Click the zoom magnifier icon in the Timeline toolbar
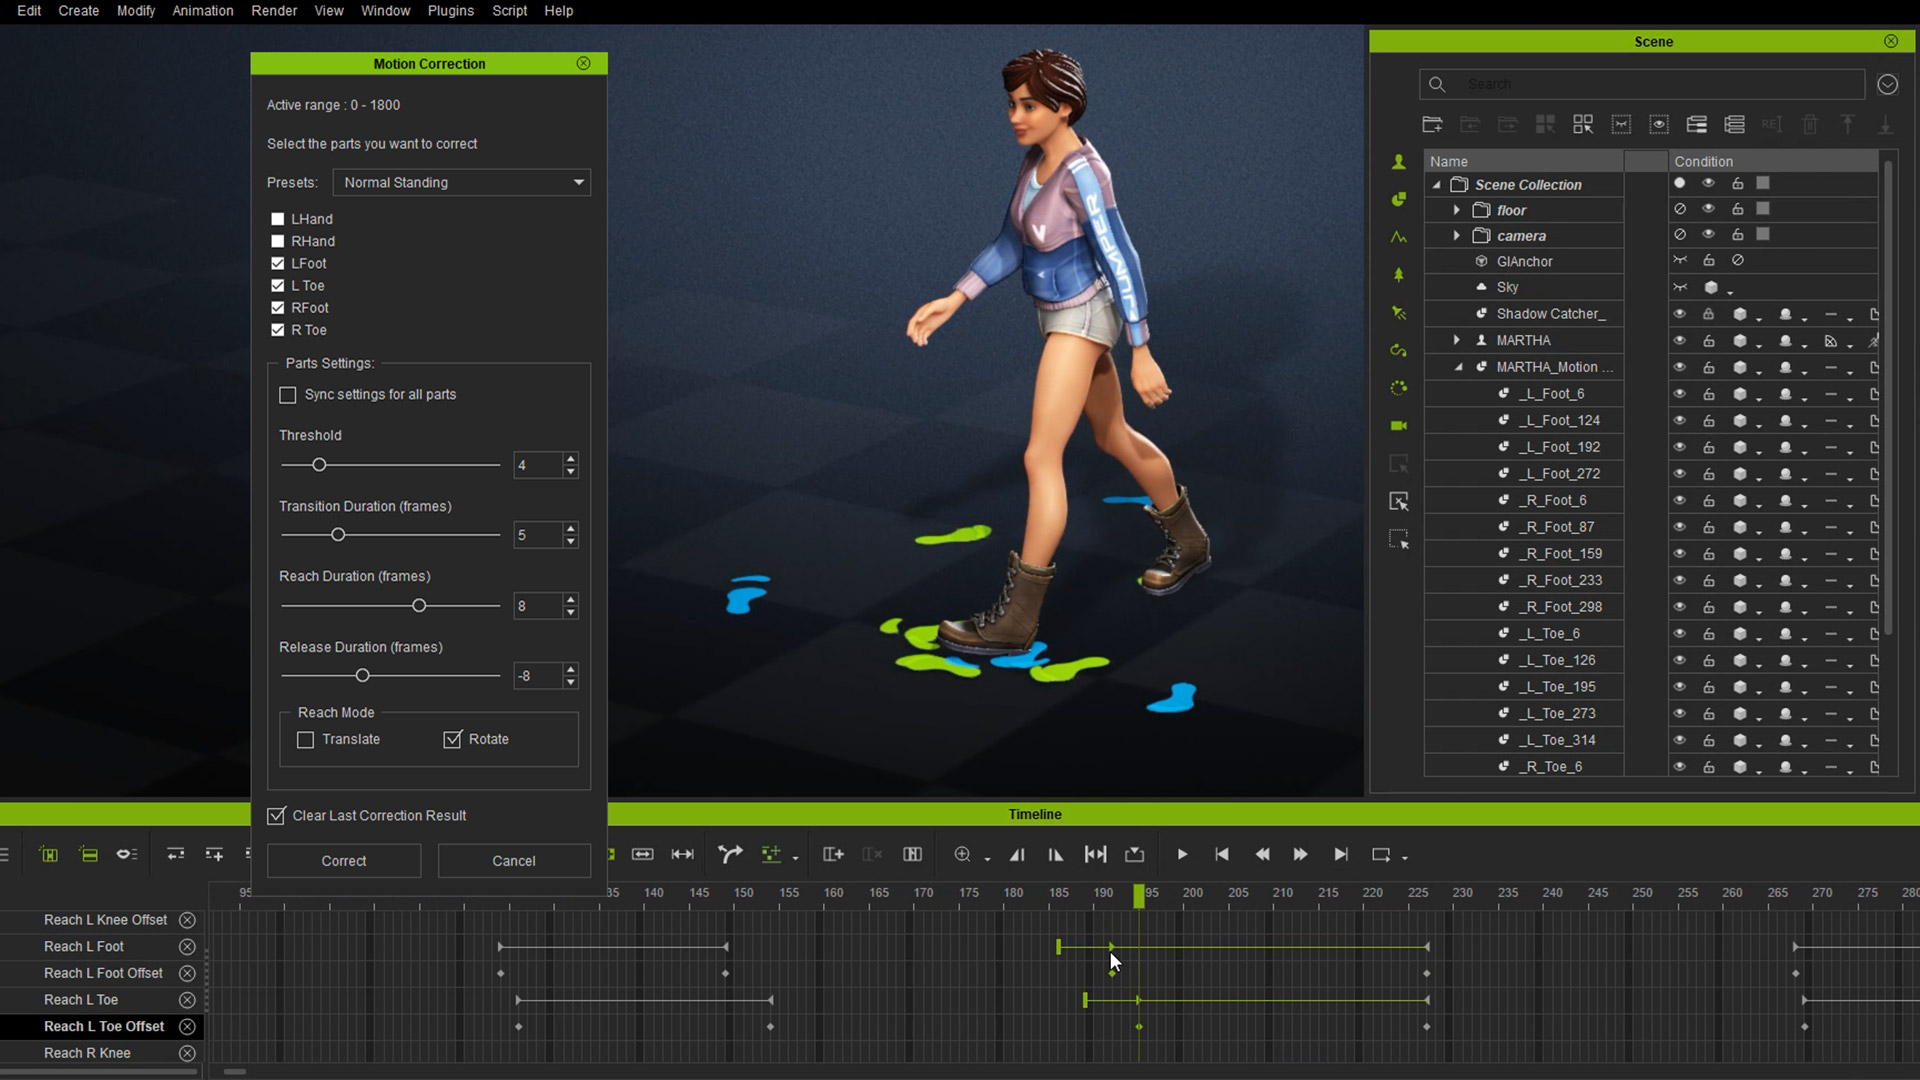 click(962, 854)
